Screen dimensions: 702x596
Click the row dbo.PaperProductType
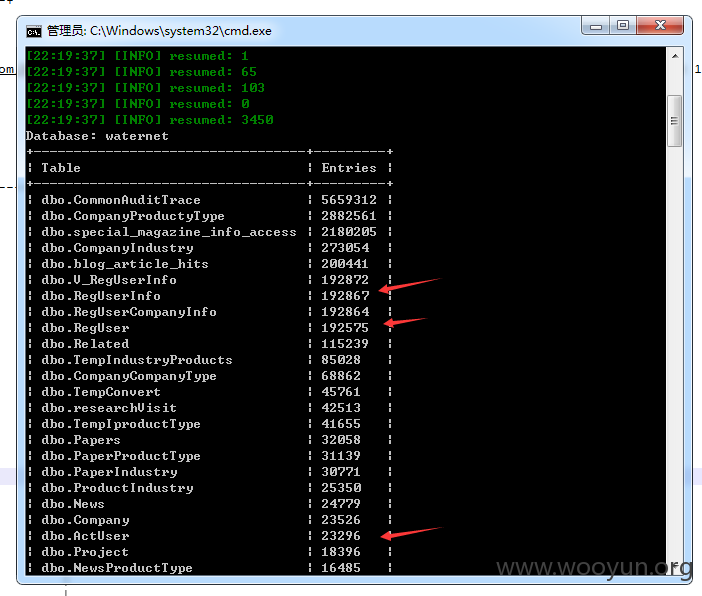(x=210, y=456)
